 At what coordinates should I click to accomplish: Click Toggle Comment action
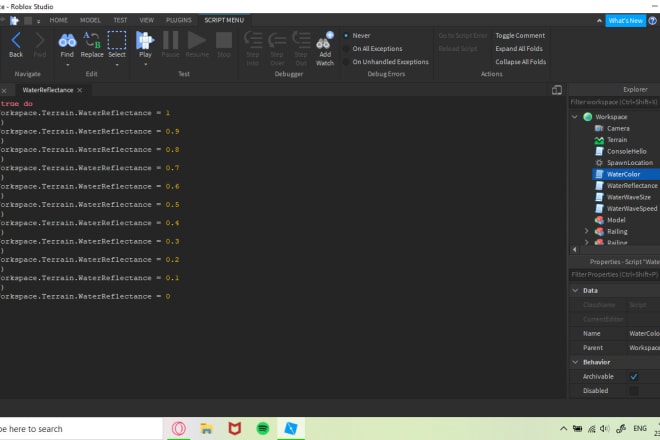520,35
